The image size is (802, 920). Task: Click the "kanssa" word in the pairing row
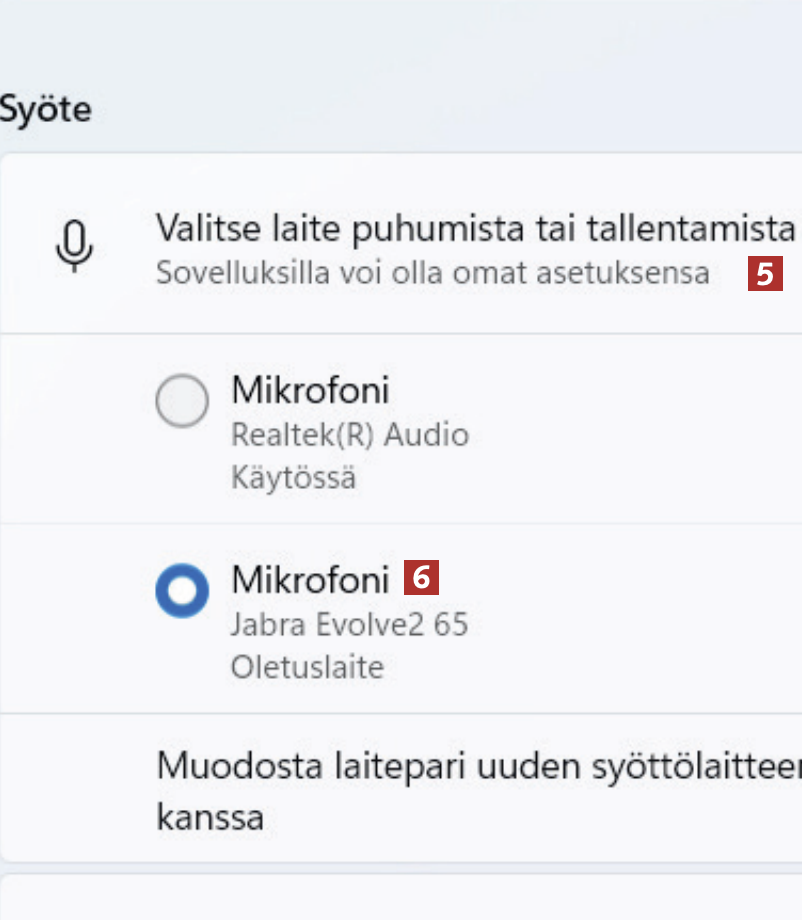210,817
